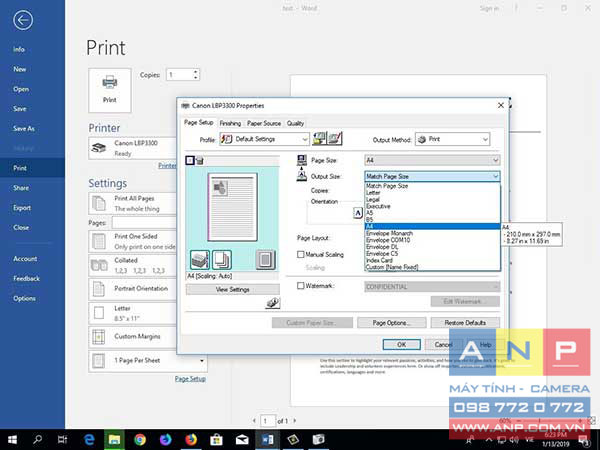Screen dimensions: 600x450
Task: Click the View Settings button
Action: [x=233, y=290]
